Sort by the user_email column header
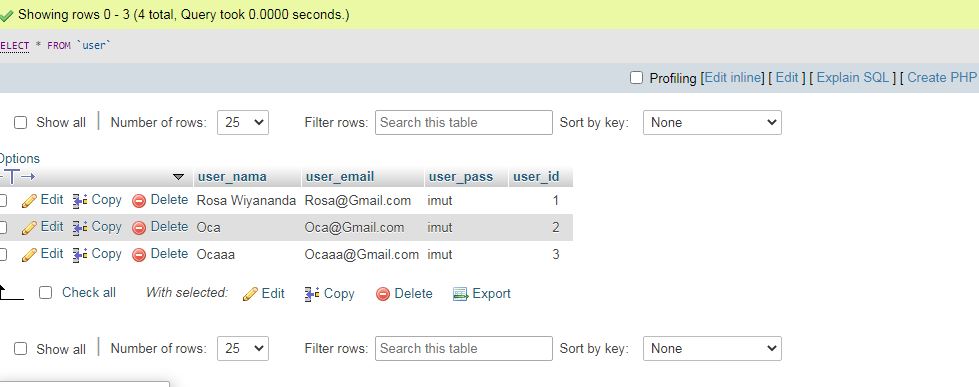979x387 pixels. tap(340, 177)
